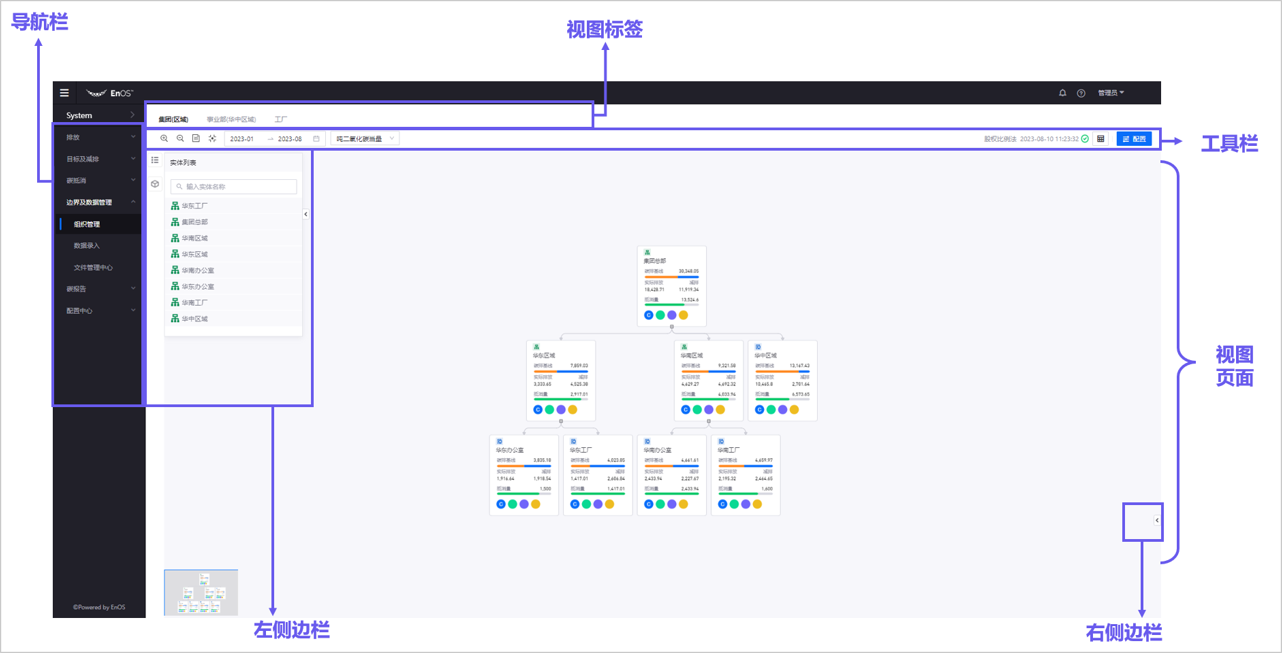Click the page icon after zoom-out
1282x653 pixels.
pyautogui.click(x=196, y=139)
